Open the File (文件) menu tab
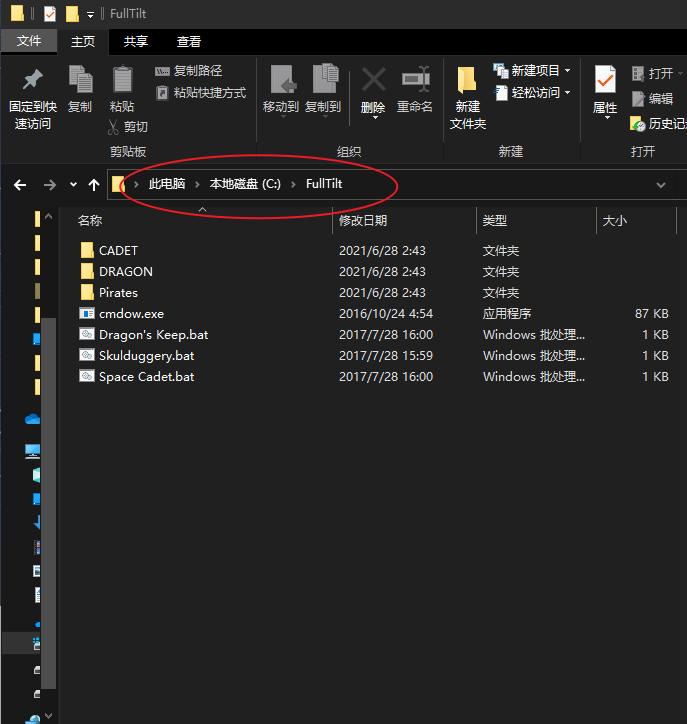Screen dimensions: 687x724 coord(29,41)
